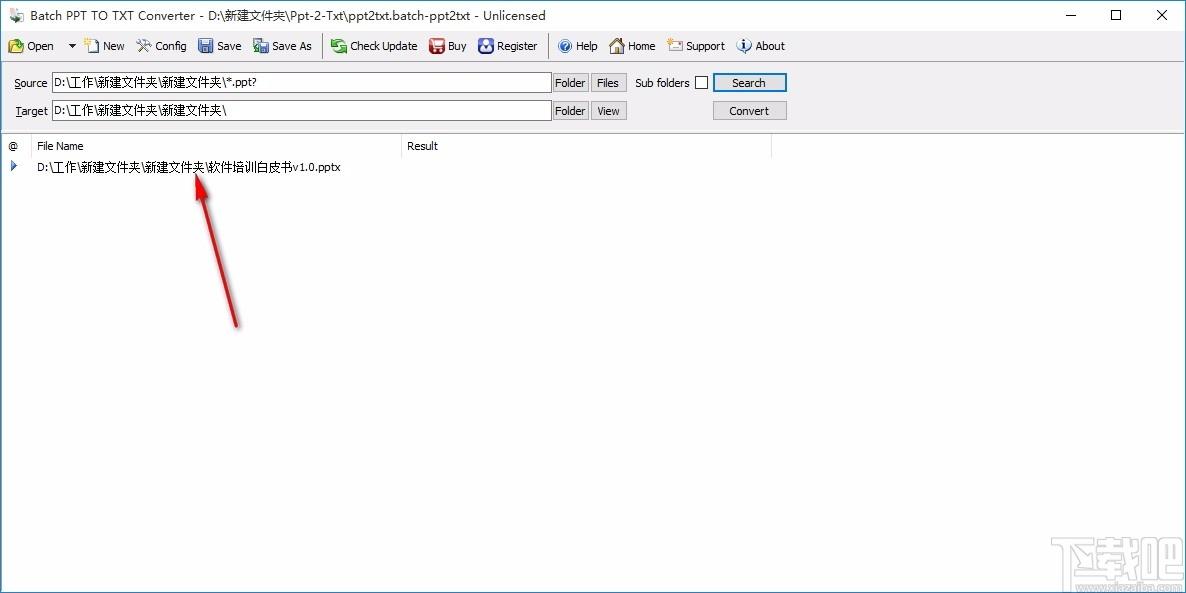Click the row indicator arrow for the pptx file
Screen dimensions: 1186x593
point(14,166)
